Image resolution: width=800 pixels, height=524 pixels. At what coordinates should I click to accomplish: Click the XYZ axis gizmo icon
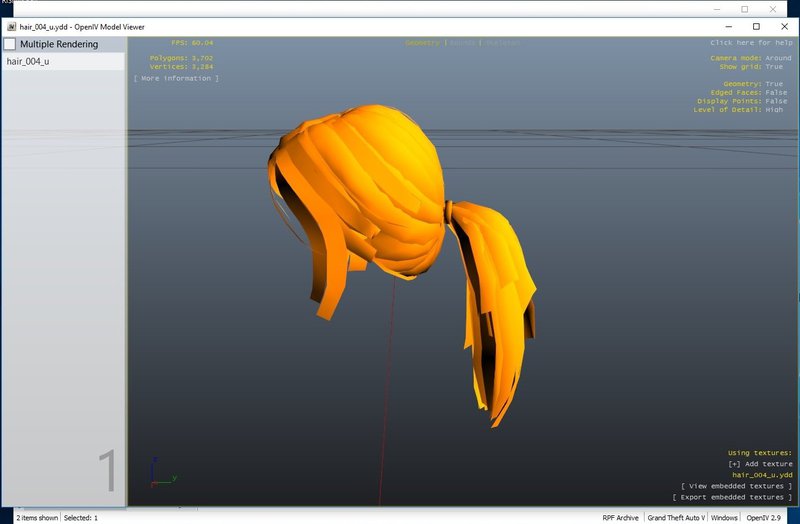tap(162, 472)
